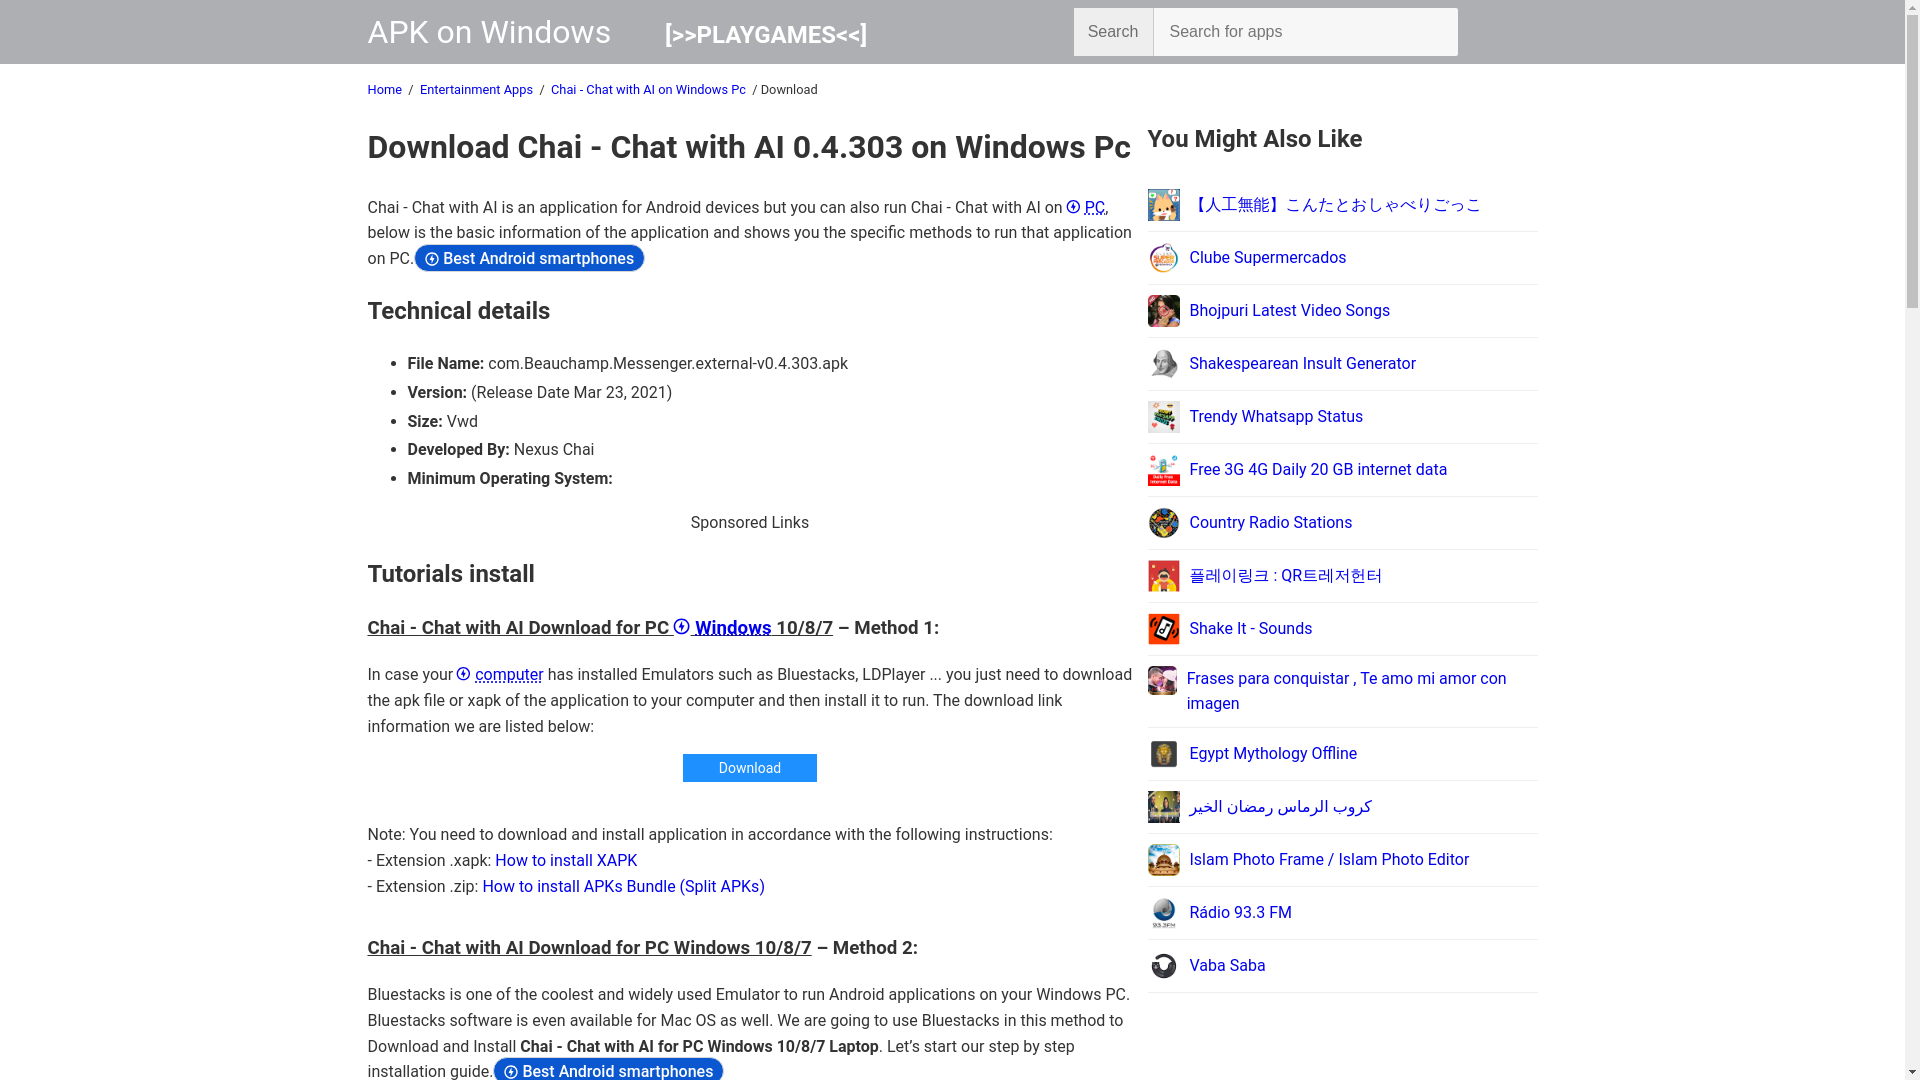
Task: Click the Trendy Whatsapp Status icon
Action: point(1163,417)
